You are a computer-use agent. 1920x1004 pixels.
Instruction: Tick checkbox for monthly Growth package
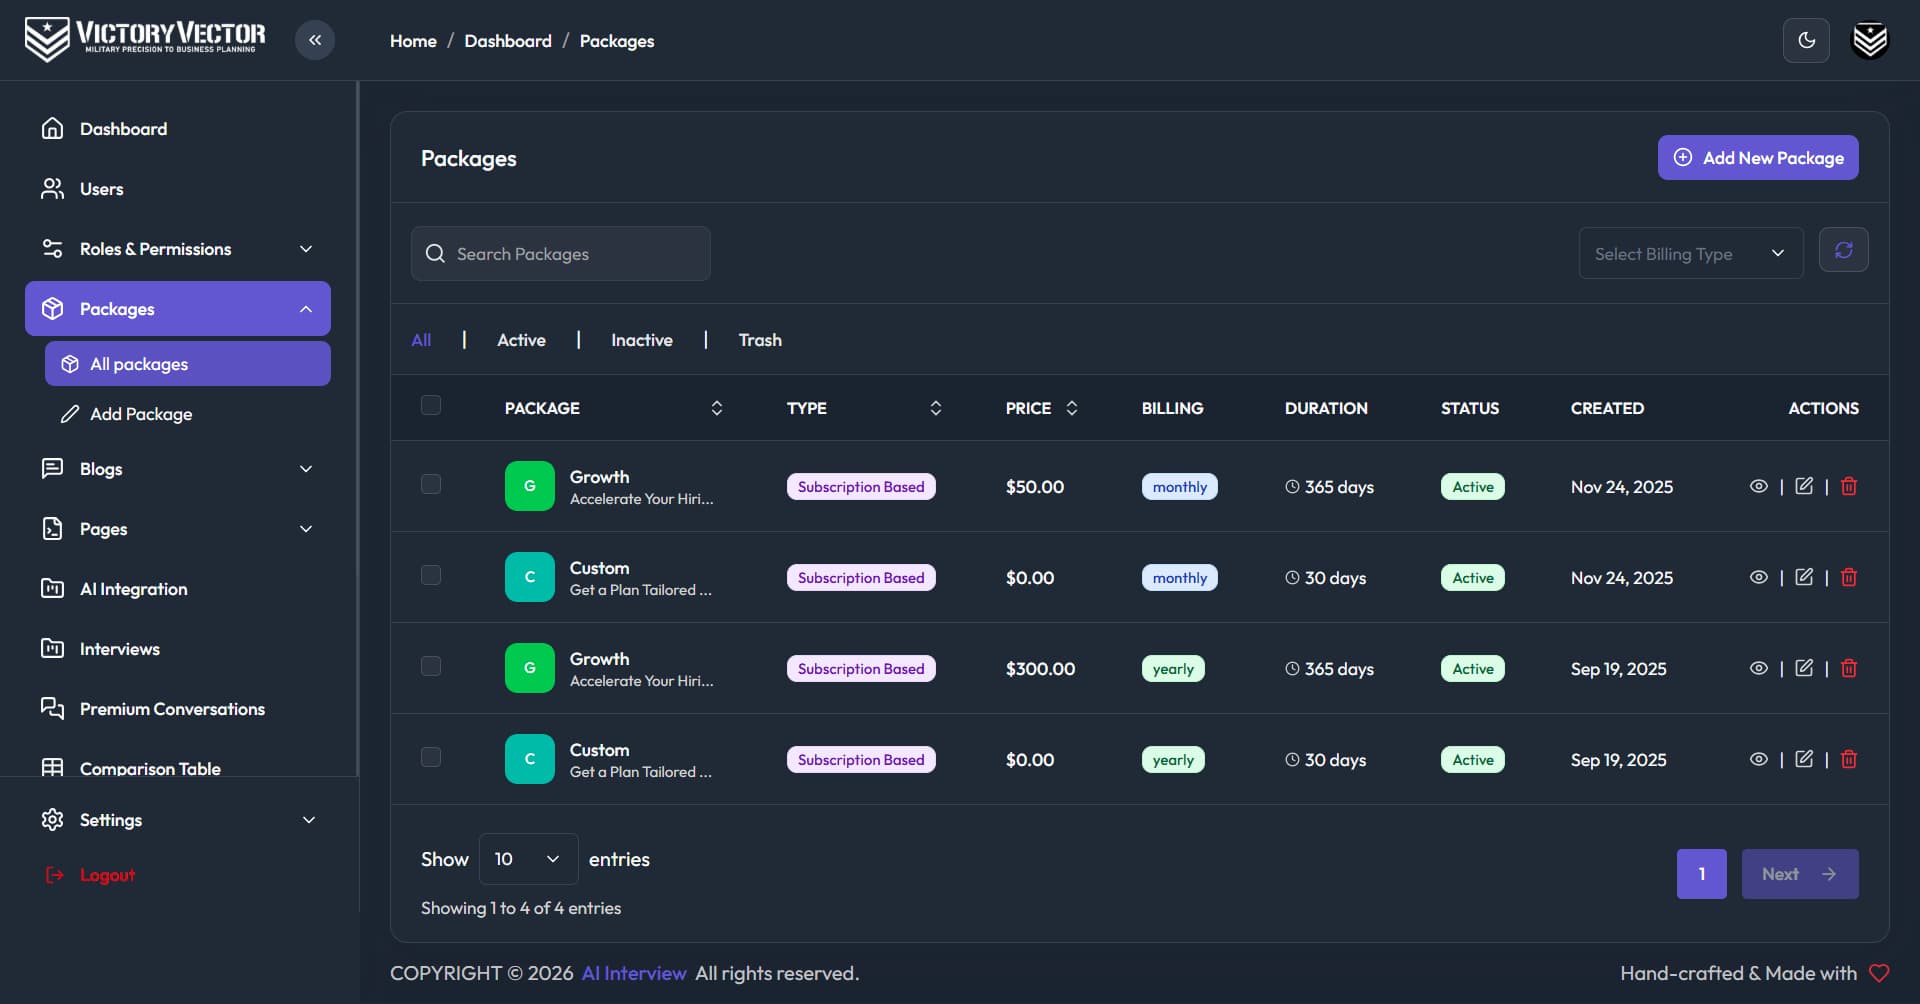[x=431, y=484]
